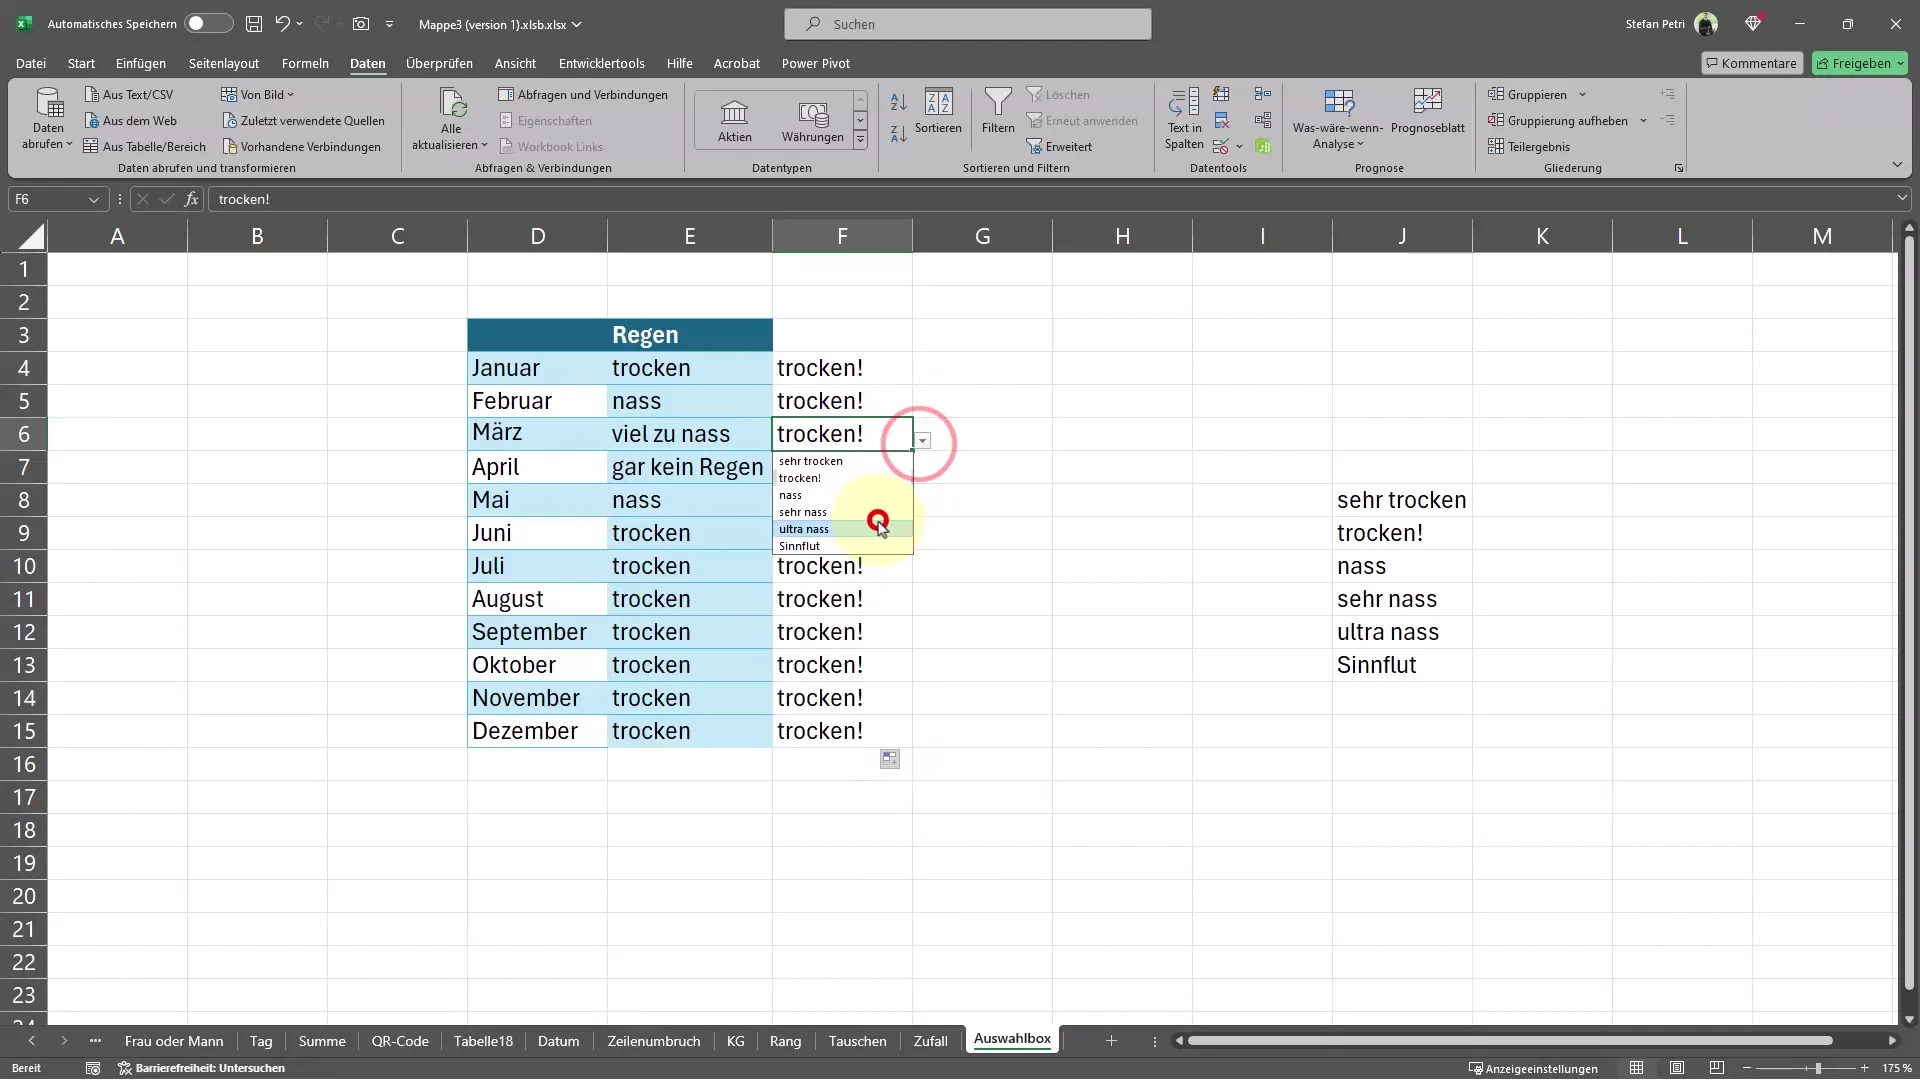The width and height of the screenshot is (1920, 1080).
Task: Switch to page layout view in status bar
Action: point(1677,1069)
